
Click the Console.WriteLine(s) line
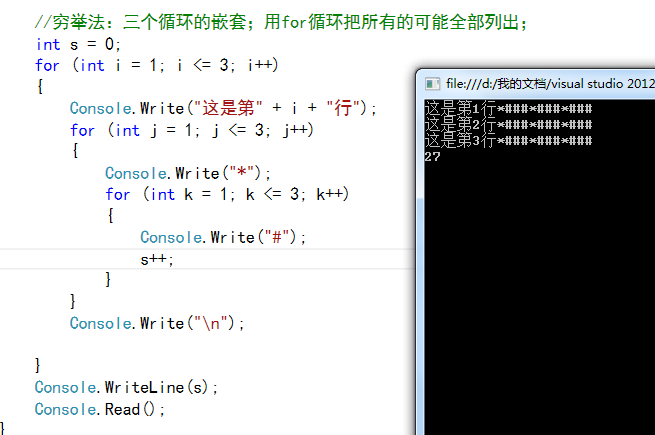126,387
